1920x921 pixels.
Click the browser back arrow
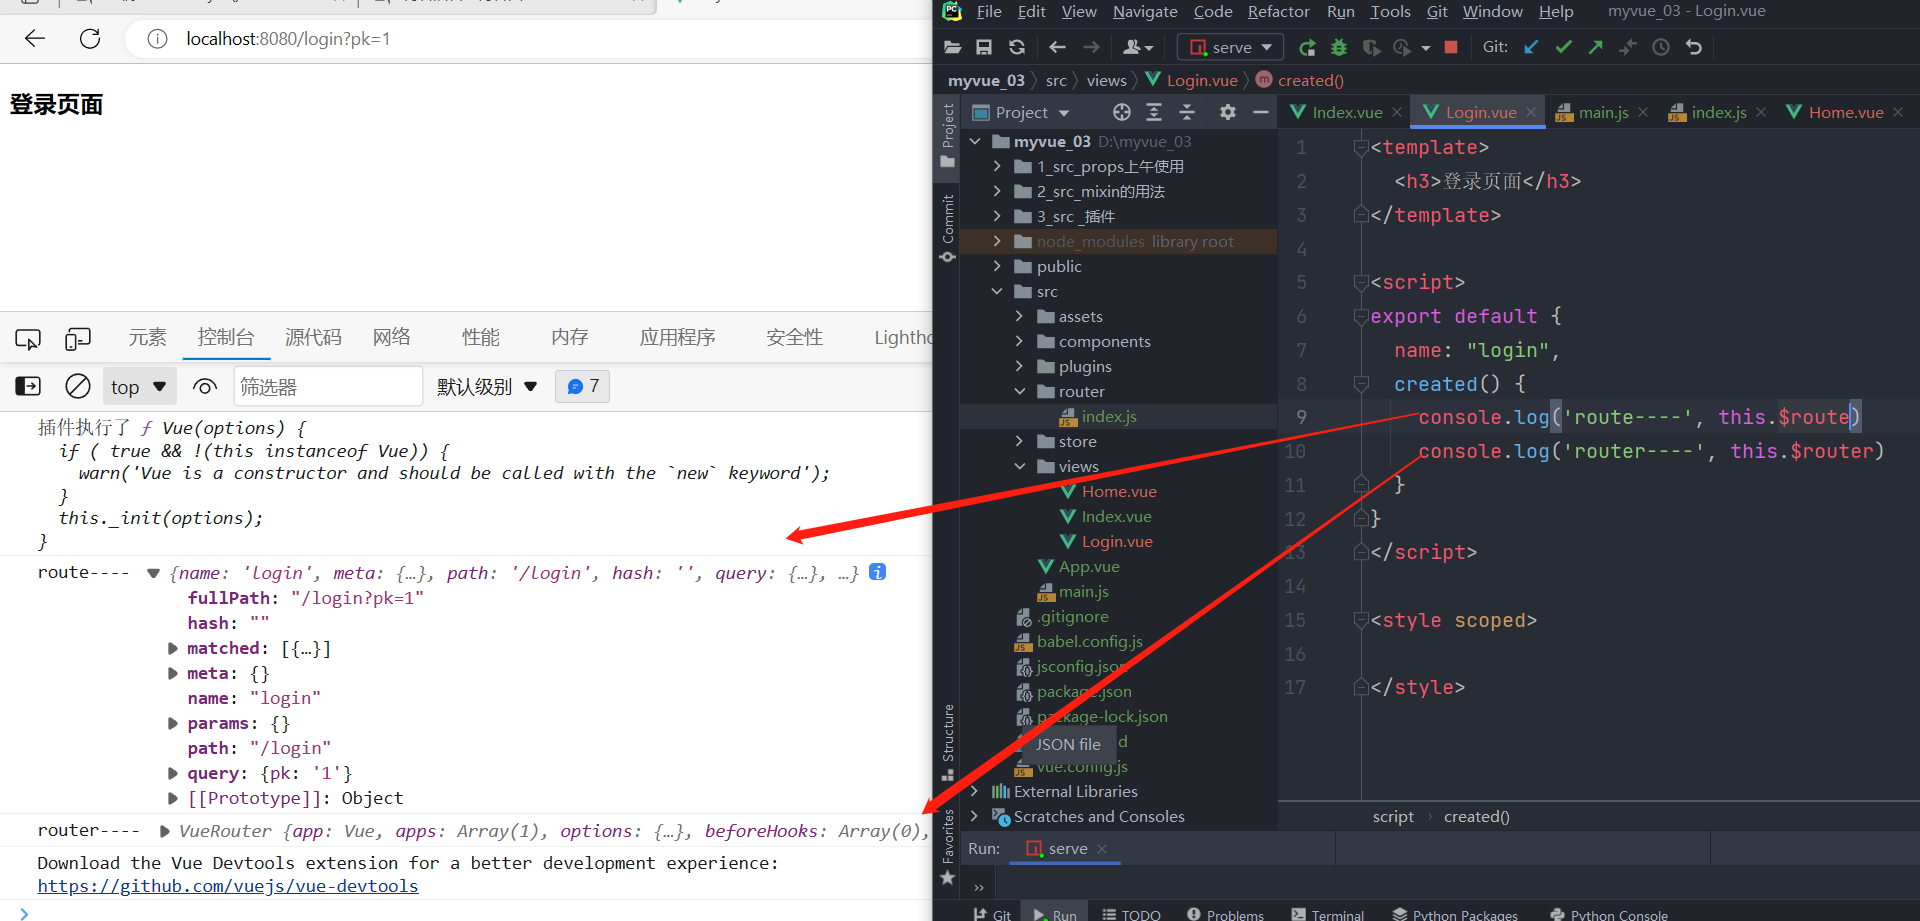35,39
